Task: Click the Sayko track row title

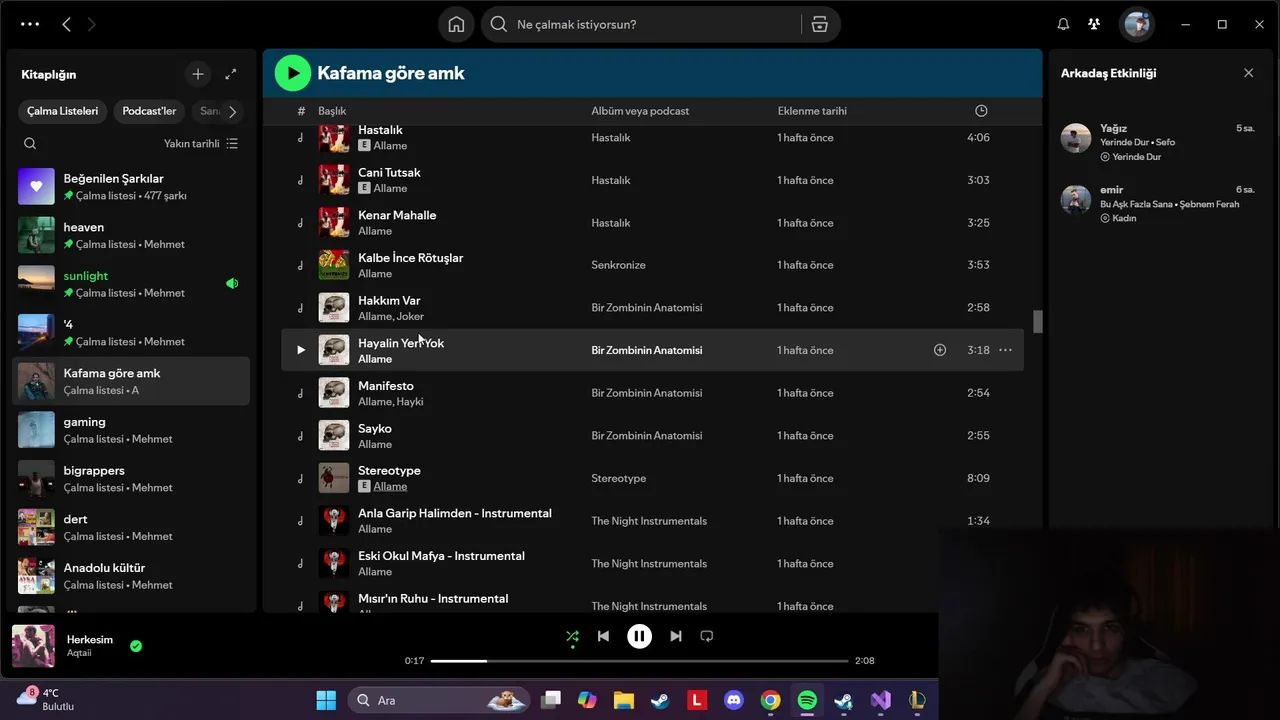Action: point(375,429)
